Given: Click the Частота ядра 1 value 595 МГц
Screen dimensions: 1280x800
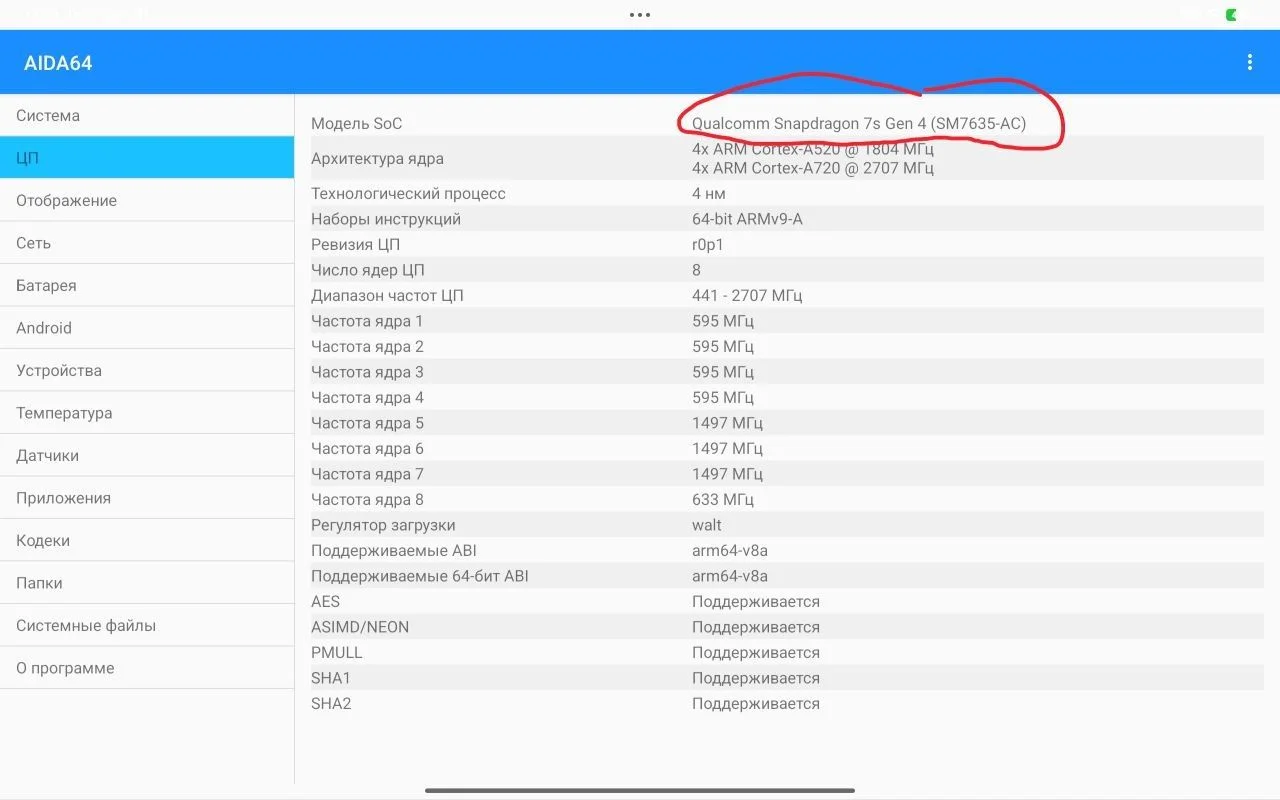Looking at the screenshot, I should (723, 321).
